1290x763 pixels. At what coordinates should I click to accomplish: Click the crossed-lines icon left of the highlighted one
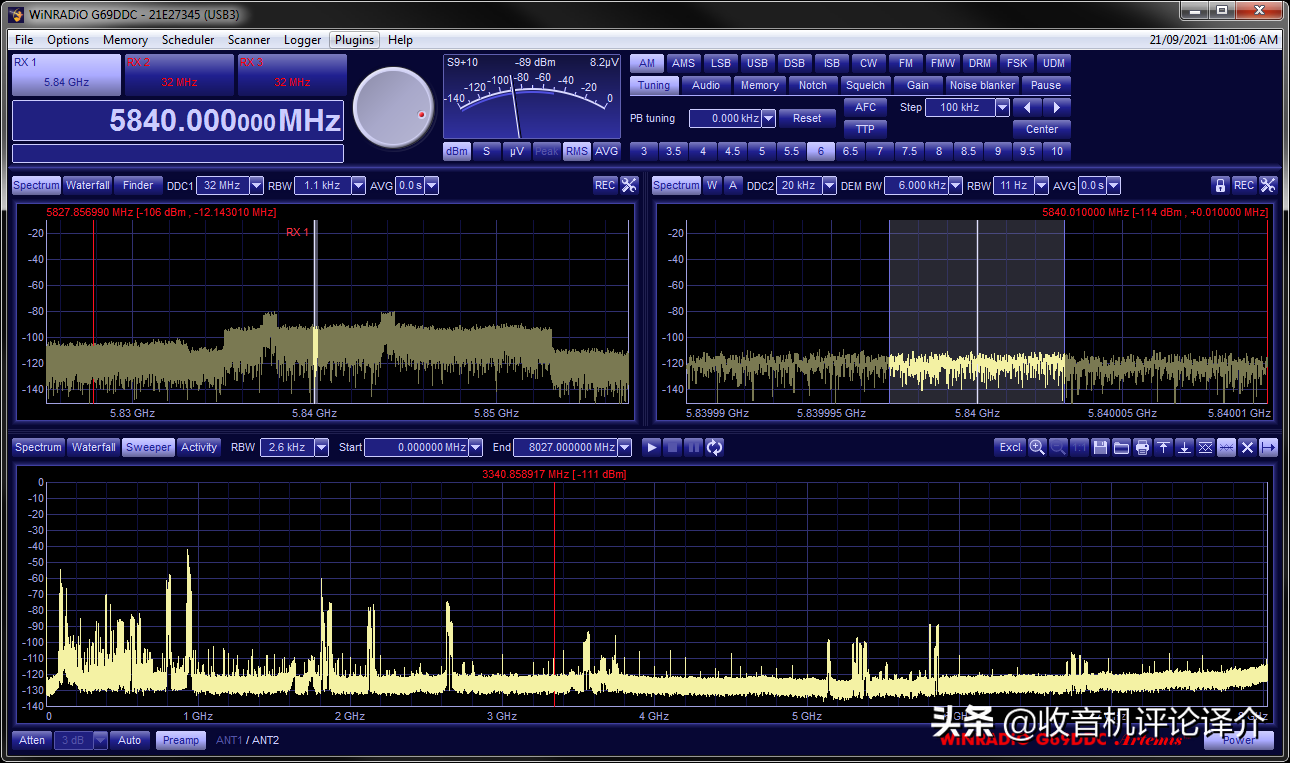click(x=1205, y=447)
